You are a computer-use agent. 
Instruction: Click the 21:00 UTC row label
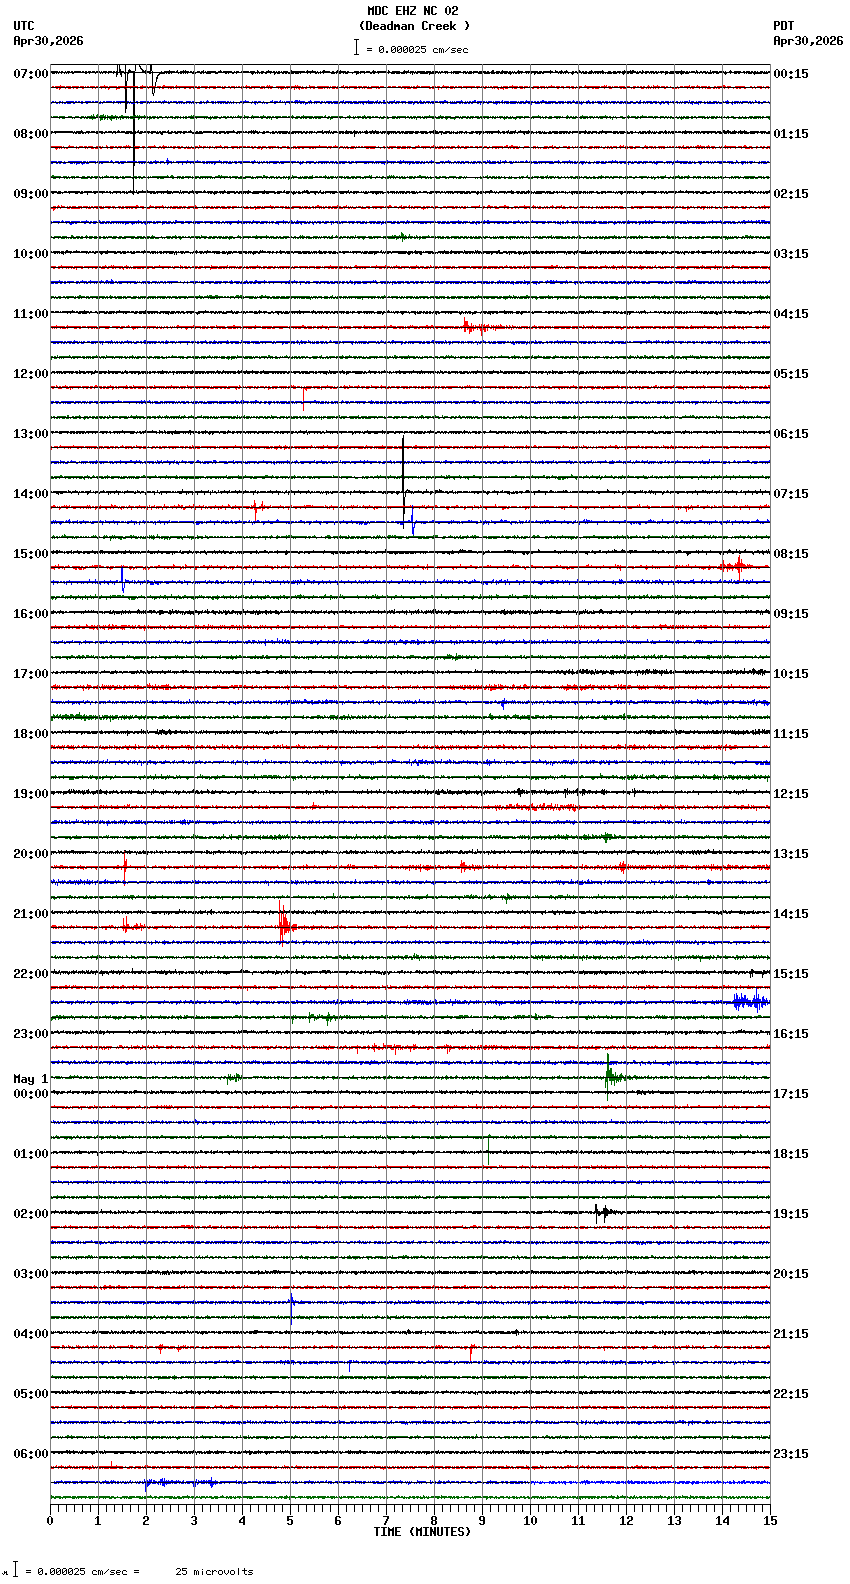(30, 914)
